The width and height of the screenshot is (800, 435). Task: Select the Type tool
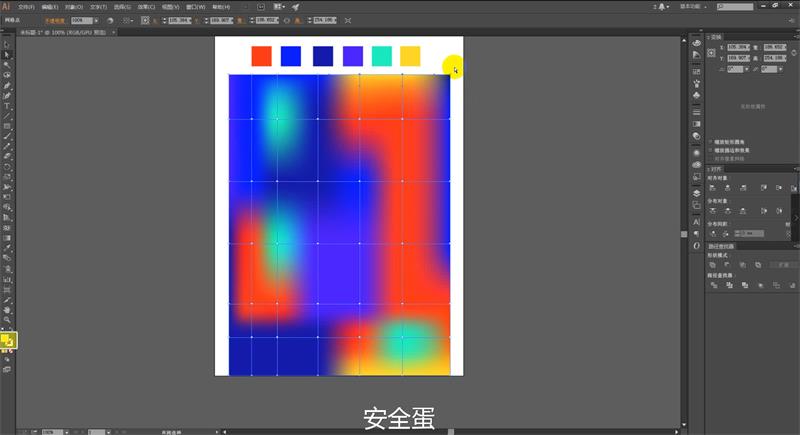pyautogui.click(x=7, y=106)
